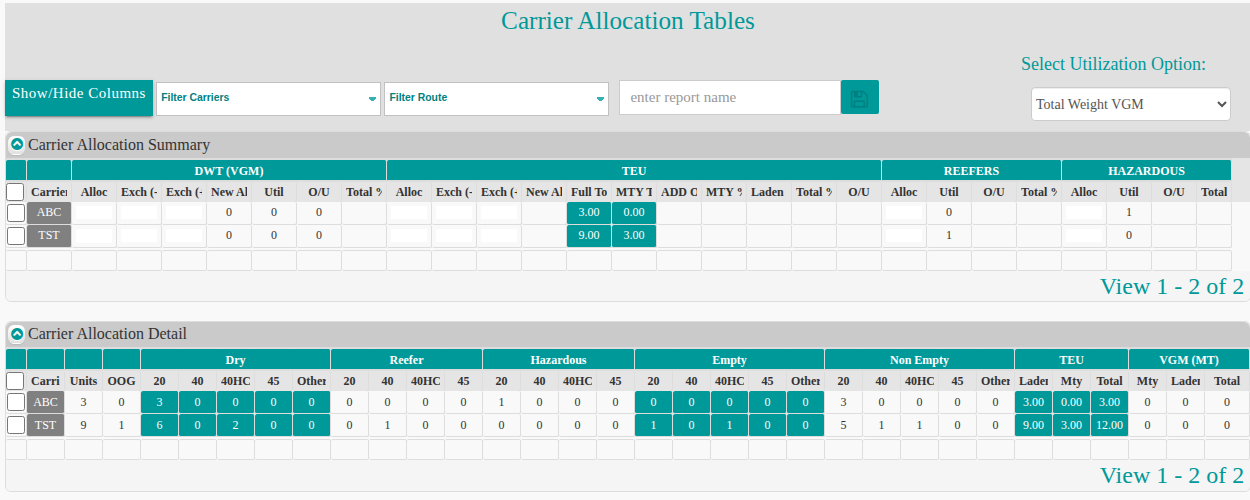Click the Non Empty group header

(920, 360)
